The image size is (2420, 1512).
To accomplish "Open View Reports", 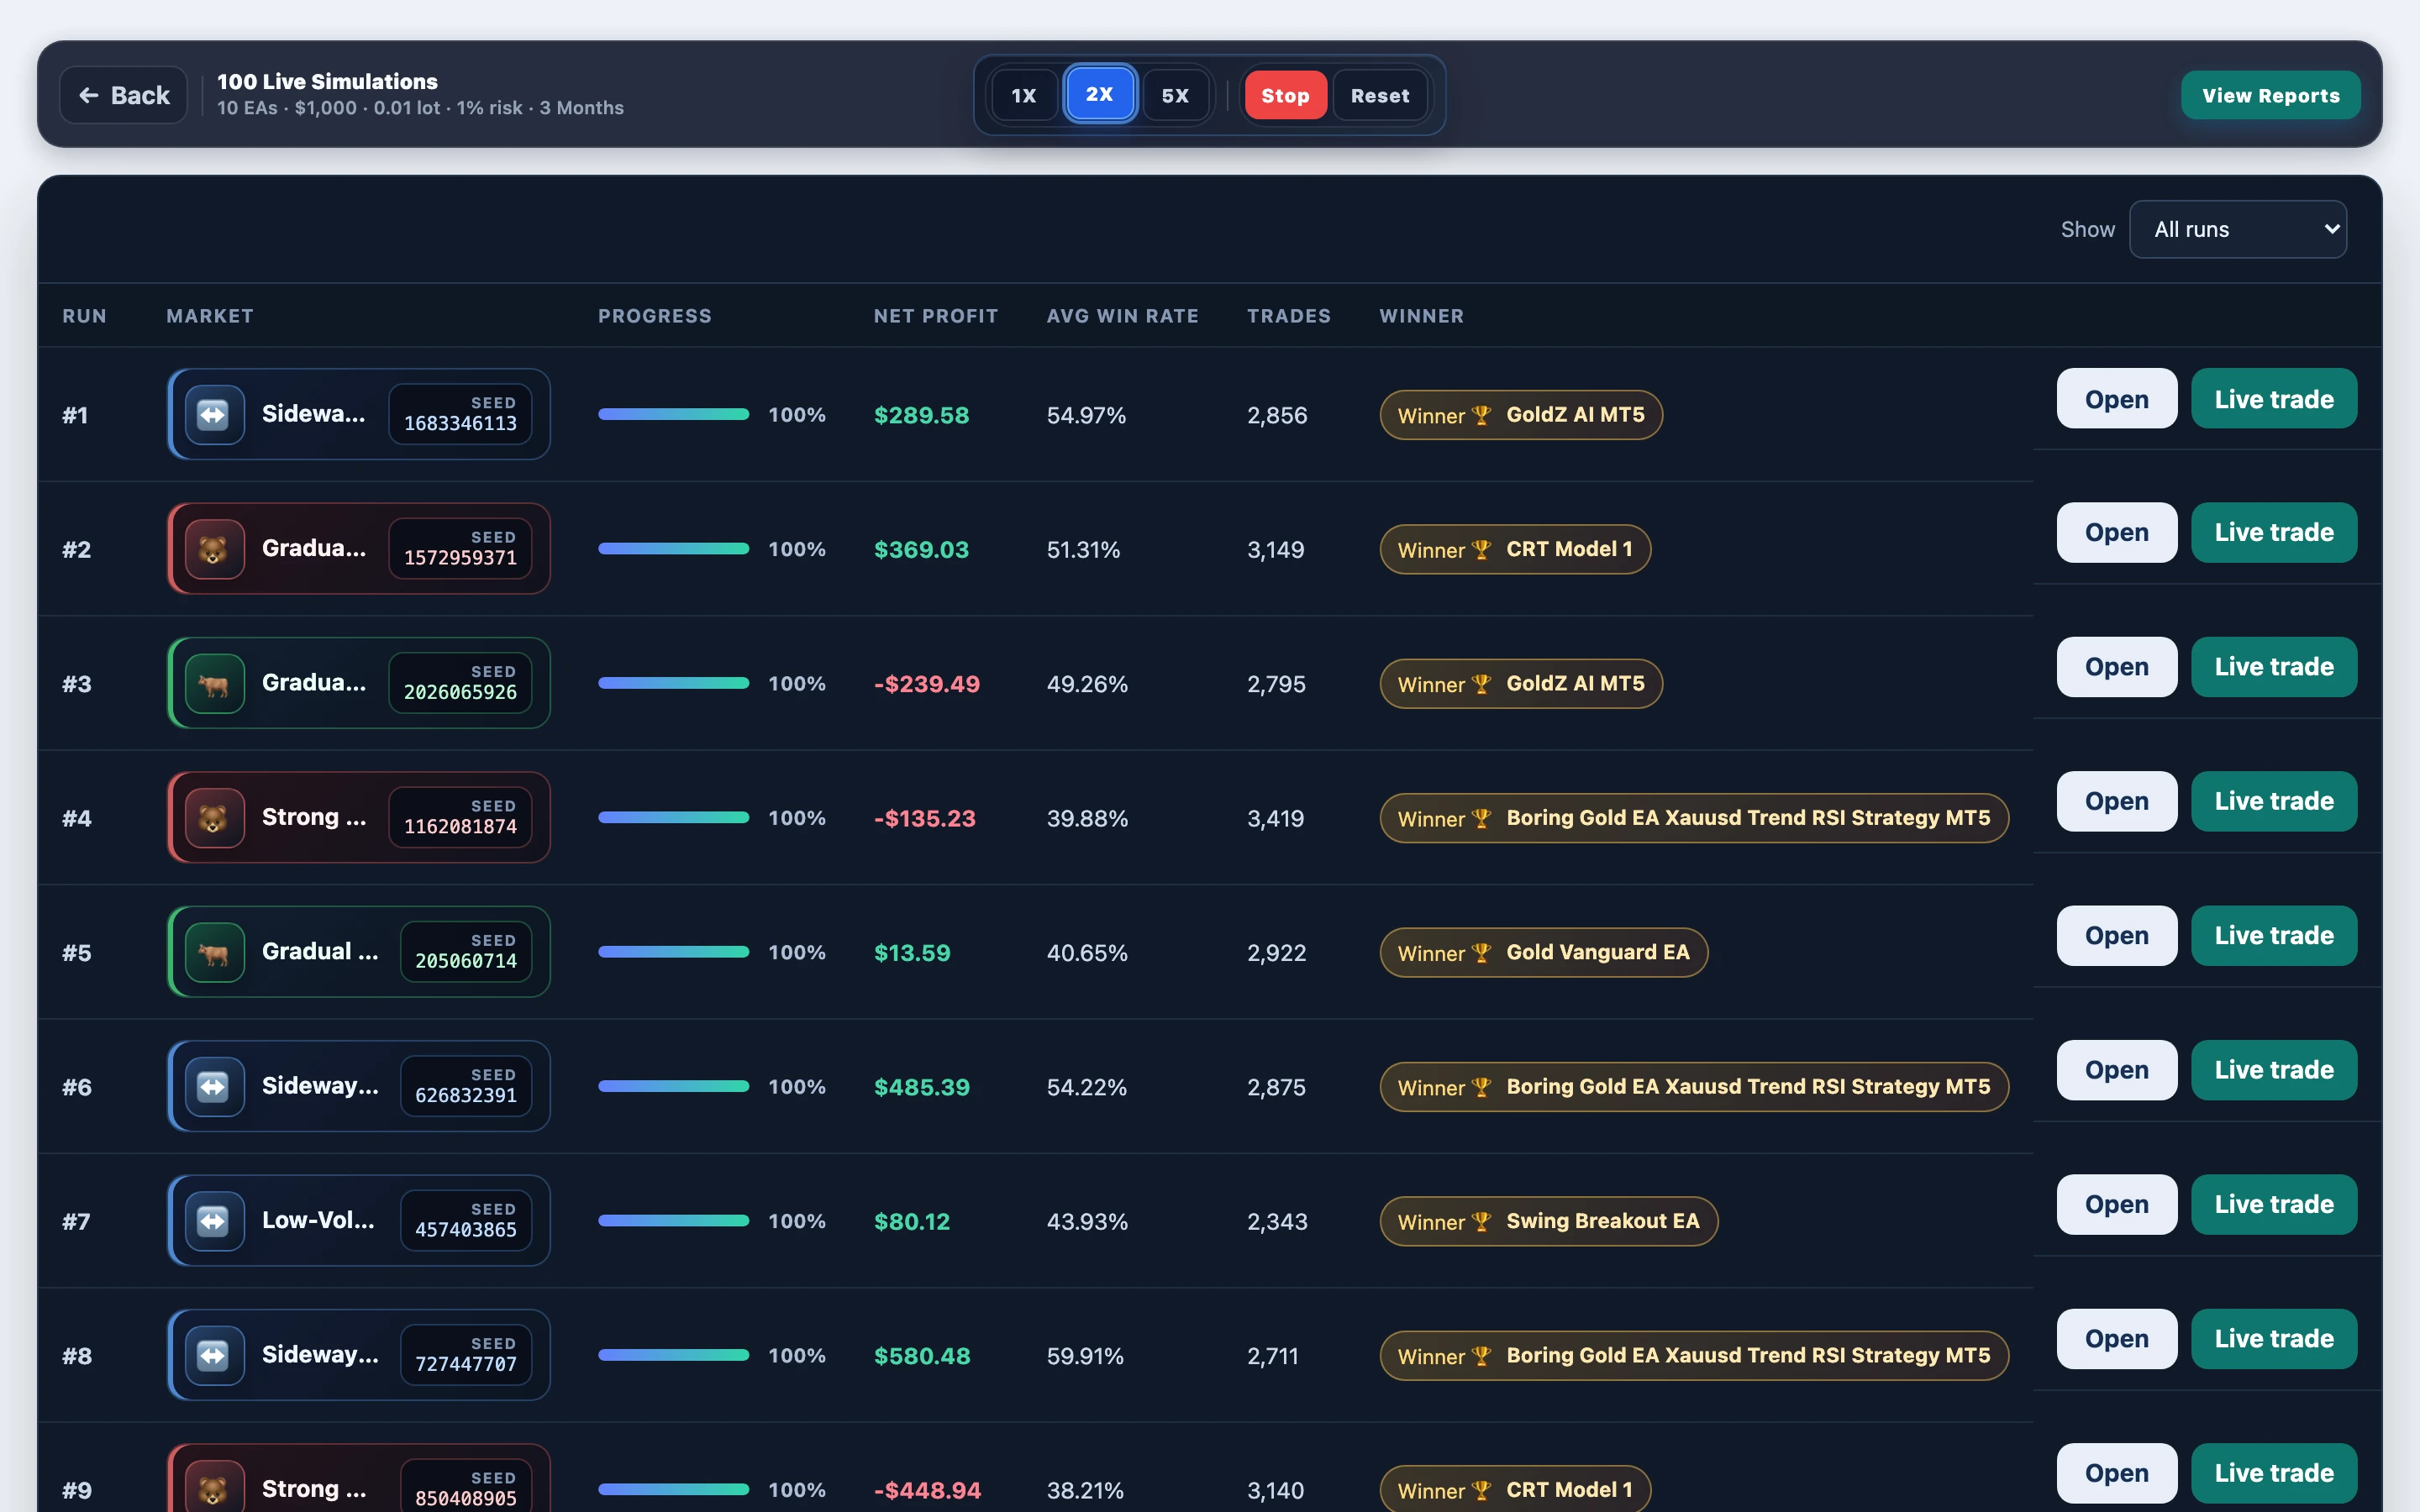I will click(2271, 95).
